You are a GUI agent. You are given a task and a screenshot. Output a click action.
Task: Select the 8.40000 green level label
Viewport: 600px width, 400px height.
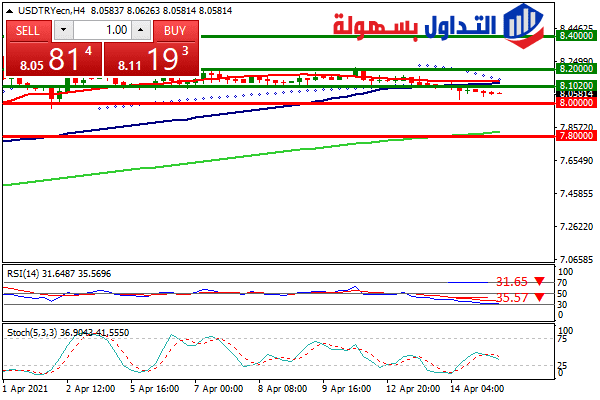(x=576, y=36)
